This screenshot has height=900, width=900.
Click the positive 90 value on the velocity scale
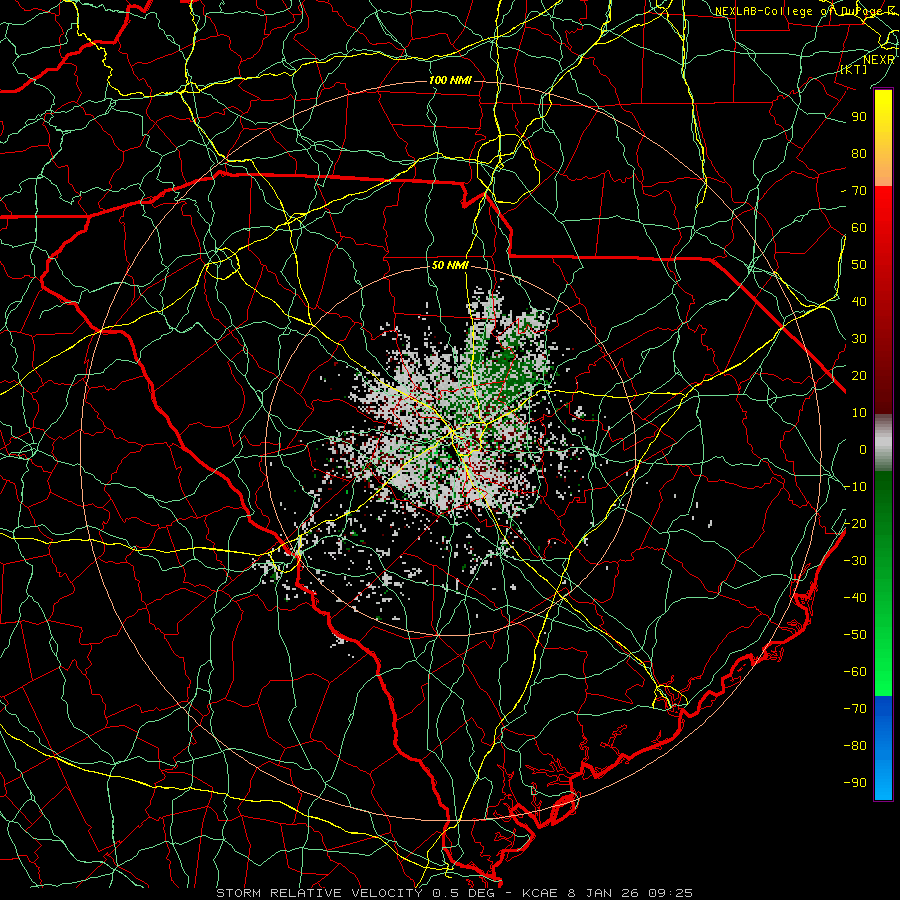pyautogui.click(x=859, y=117)
